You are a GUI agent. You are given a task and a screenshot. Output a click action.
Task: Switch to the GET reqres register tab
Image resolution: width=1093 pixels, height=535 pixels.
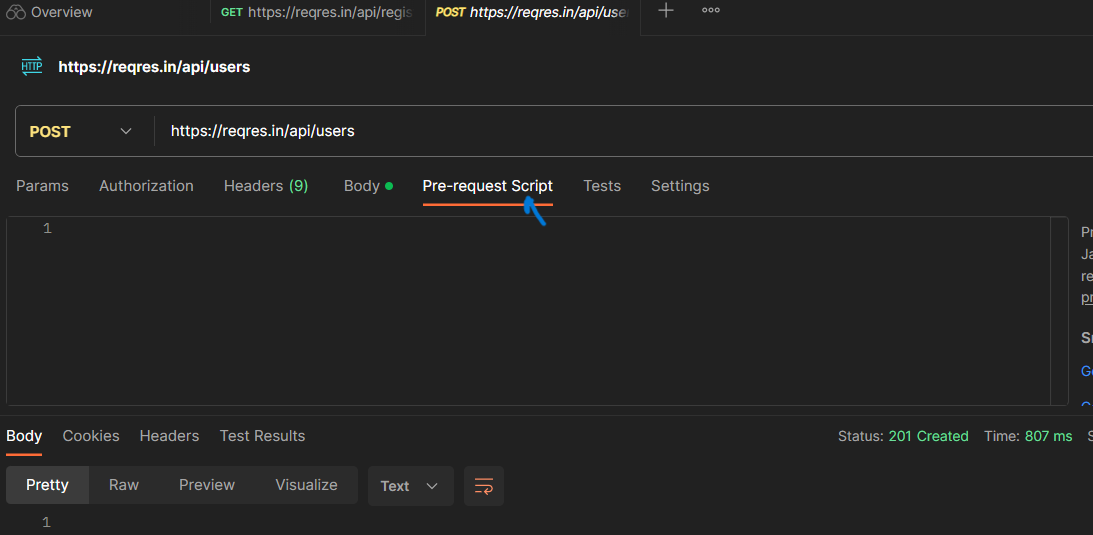[x=318, y=12]
